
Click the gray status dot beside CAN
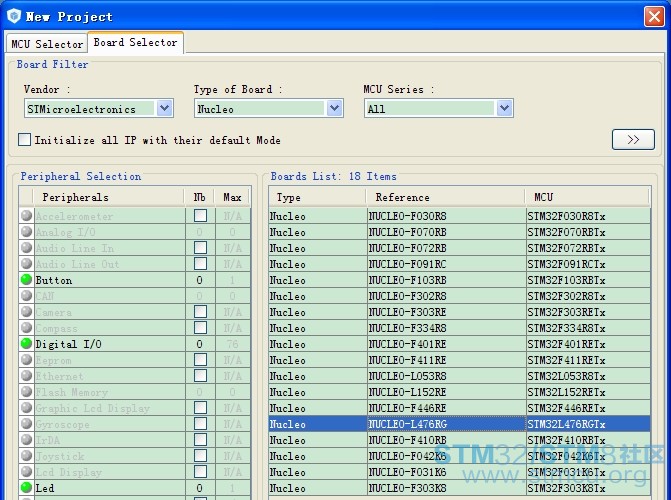[27, 295]
